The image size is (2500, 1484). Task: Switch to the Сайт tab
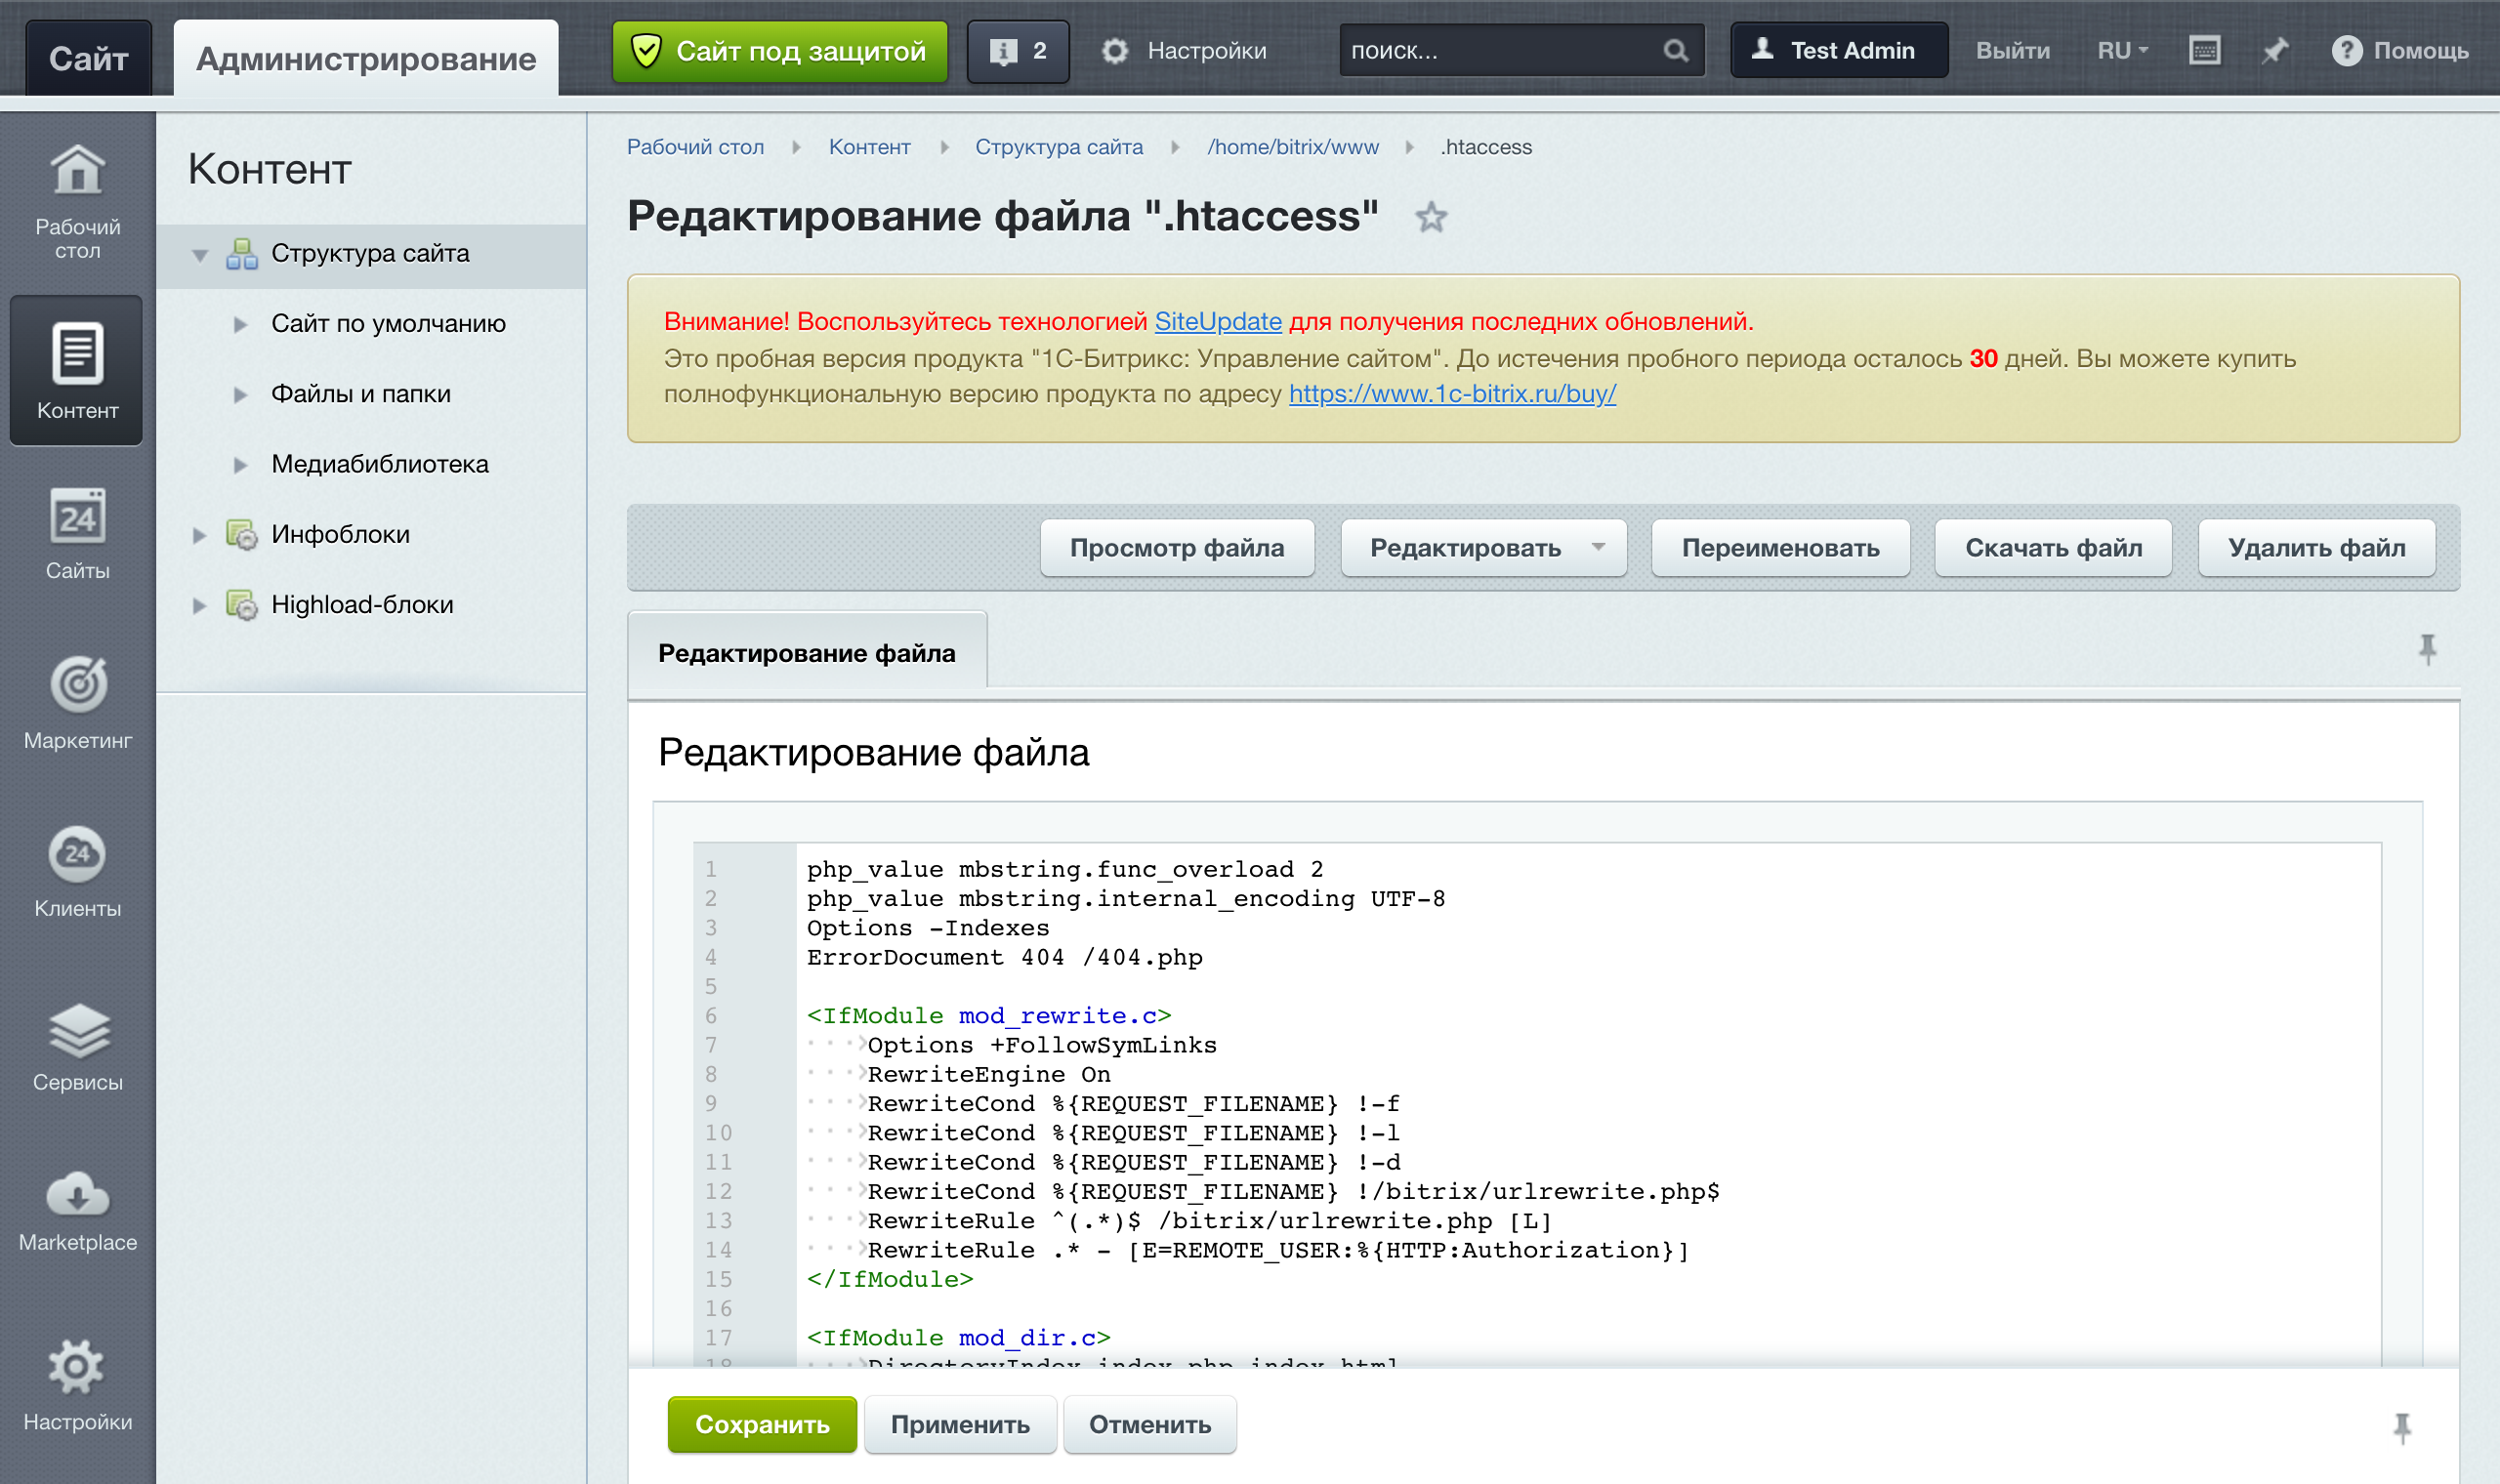click(88, 58)
